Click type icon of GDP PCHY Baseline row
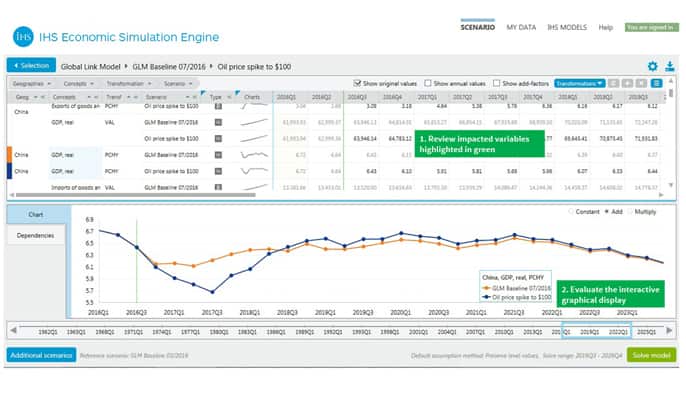Viewport: 686px width, 400px height. pyautogui.click(x=218, y=155)
